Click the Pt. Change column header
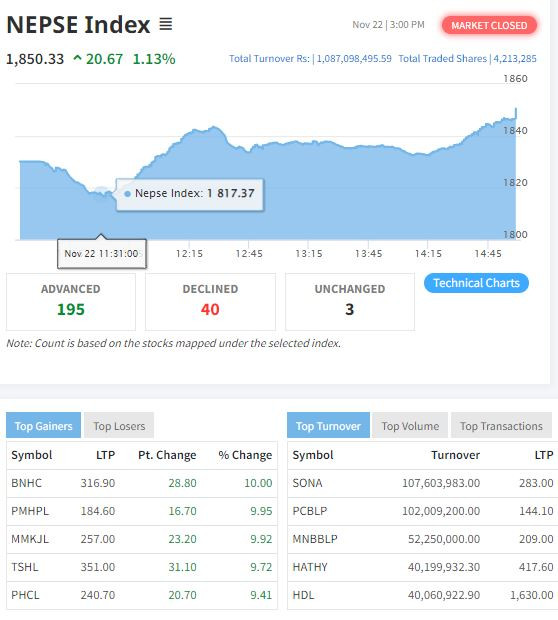558x620 pixels. pyautogui.click(x=167, y=455)
